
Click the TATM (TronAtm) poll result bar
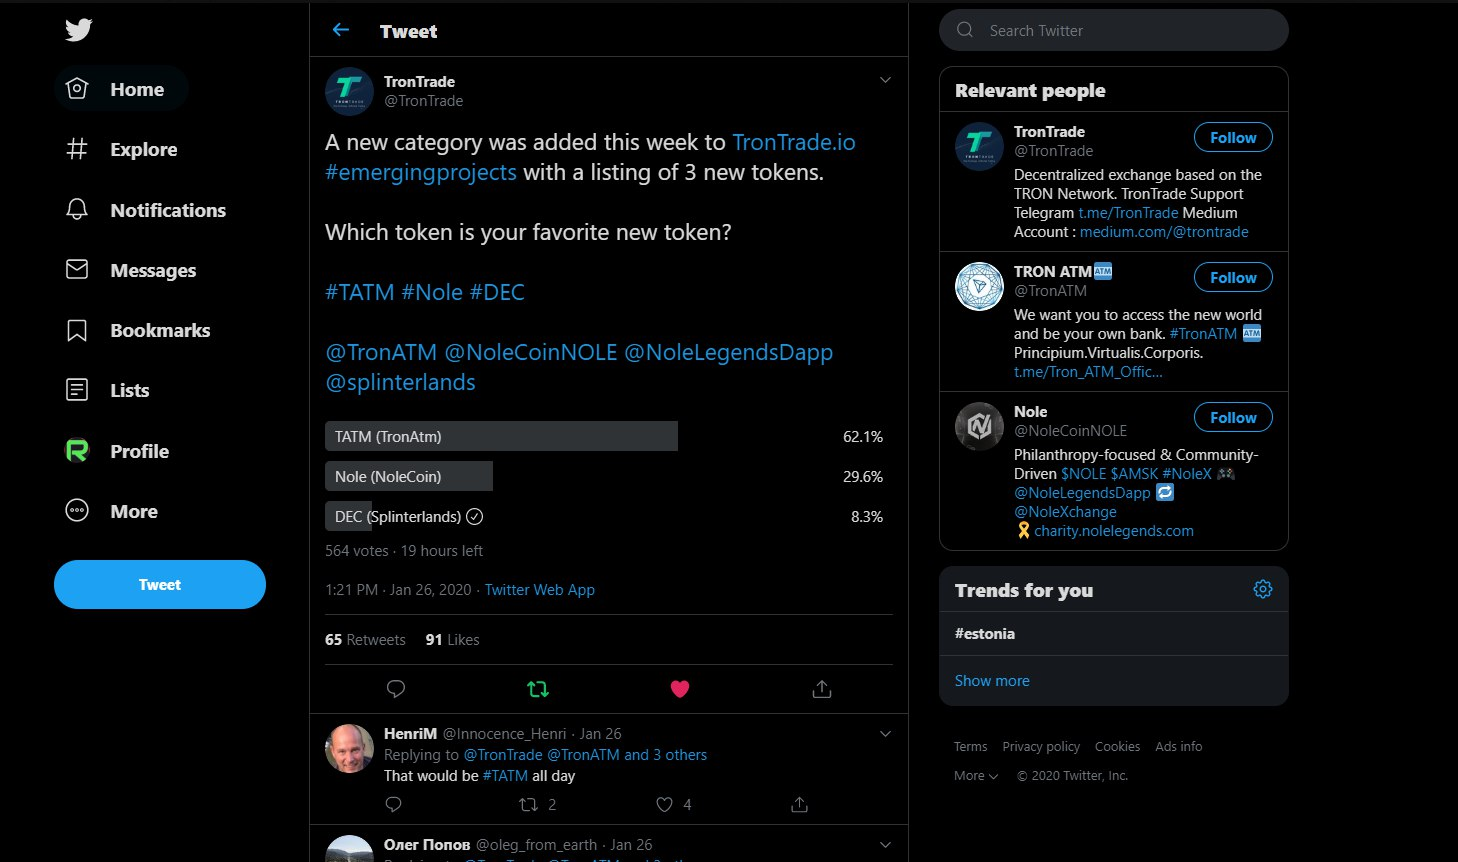[501, 437]
